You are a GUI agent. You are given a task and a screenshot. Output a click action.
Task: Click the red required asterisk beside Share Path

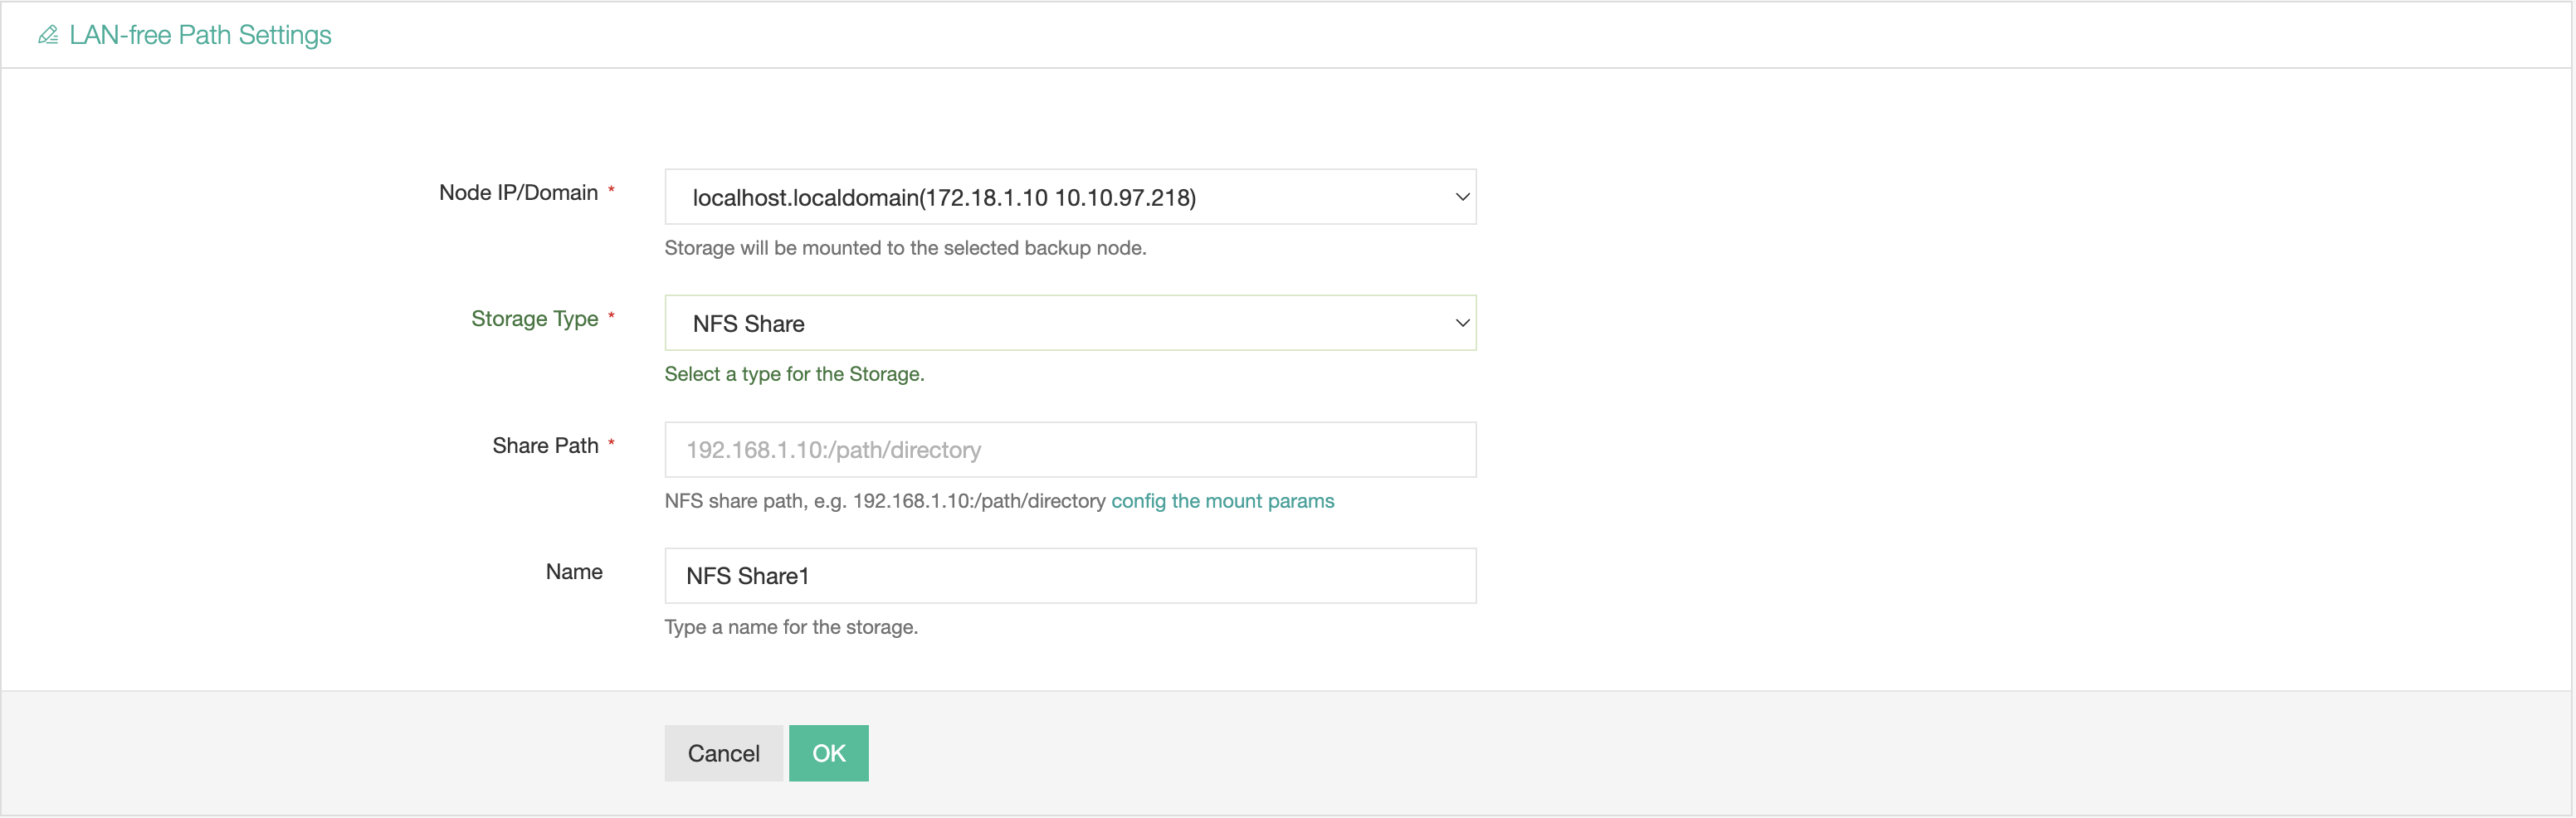coord(611,443)
